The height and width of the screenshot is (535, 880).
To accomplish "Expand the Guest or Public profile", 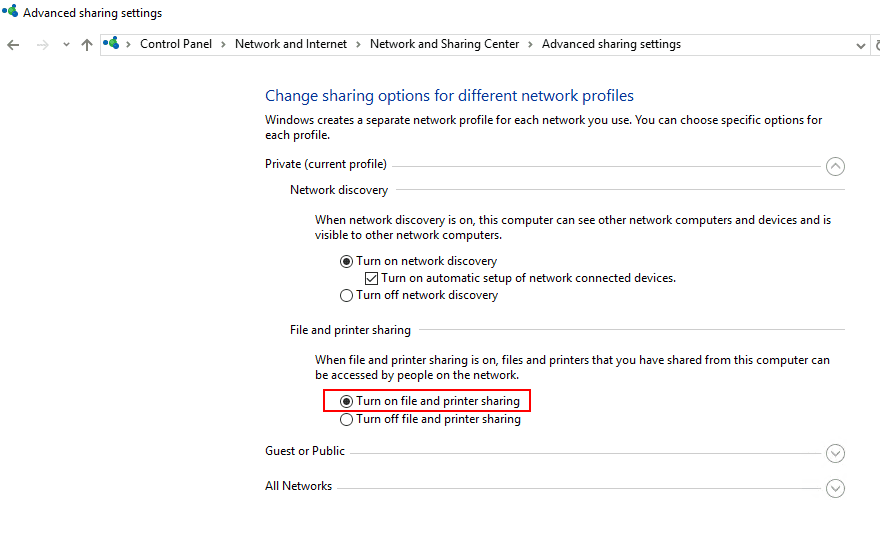I will click(835, 453).
